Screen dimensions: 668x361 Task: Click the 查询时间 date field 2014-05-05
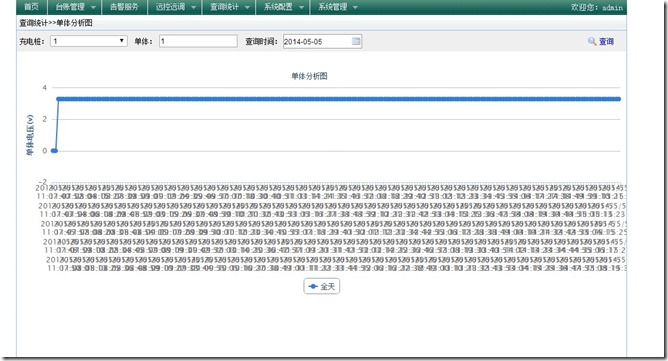click(322, 41)
